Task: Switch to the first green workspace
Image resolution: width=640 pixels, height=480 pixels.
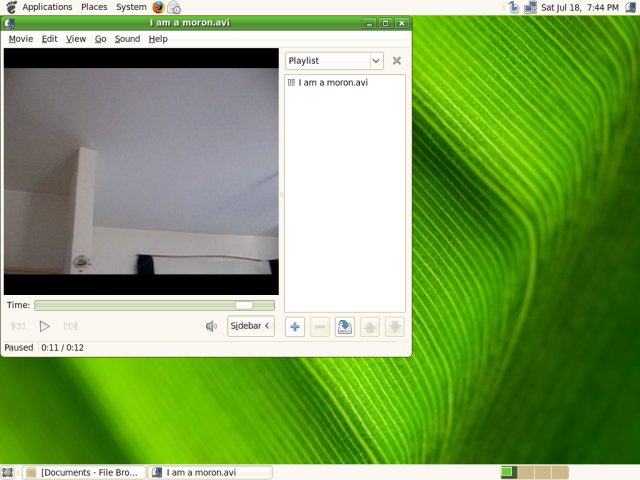Action: tap(509, 472)
